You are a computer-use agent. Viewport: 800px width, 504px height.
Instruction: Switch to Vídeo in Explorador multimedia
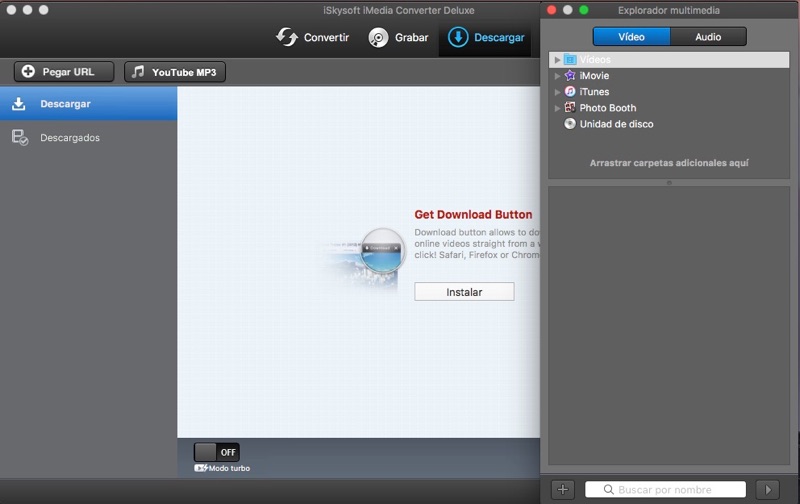(631, 37)
